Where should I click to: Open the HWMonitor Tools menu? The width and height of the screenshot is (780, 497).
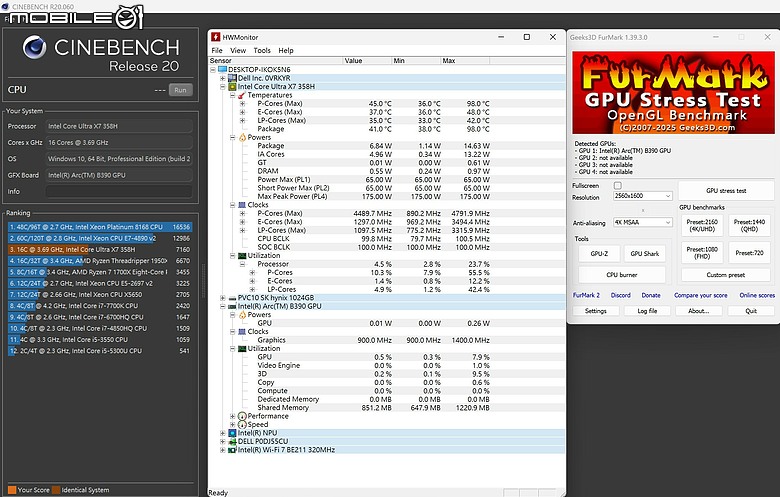[262, 50]
